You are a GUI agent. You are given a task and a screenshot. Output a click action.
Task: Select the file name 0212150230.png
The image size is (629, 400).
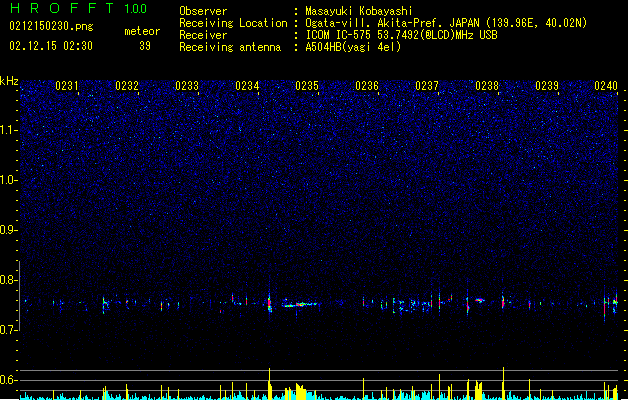(x=51, y=26)
